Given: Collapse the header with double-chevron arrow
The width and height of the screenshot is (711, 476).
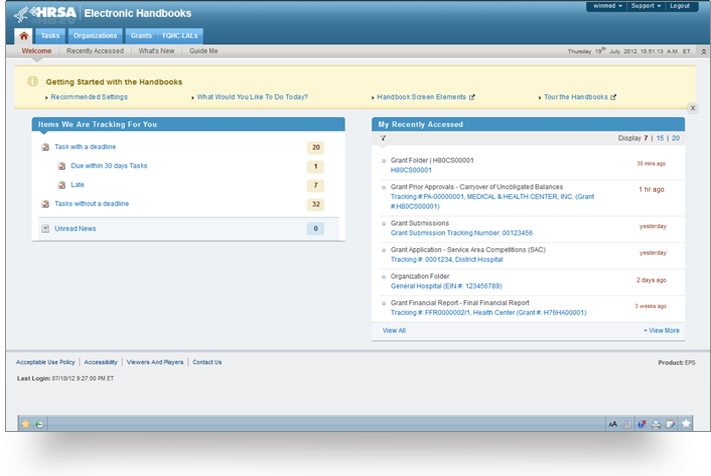Looking at the screenshot, I should pyautogui.click(x=703, y=51).
